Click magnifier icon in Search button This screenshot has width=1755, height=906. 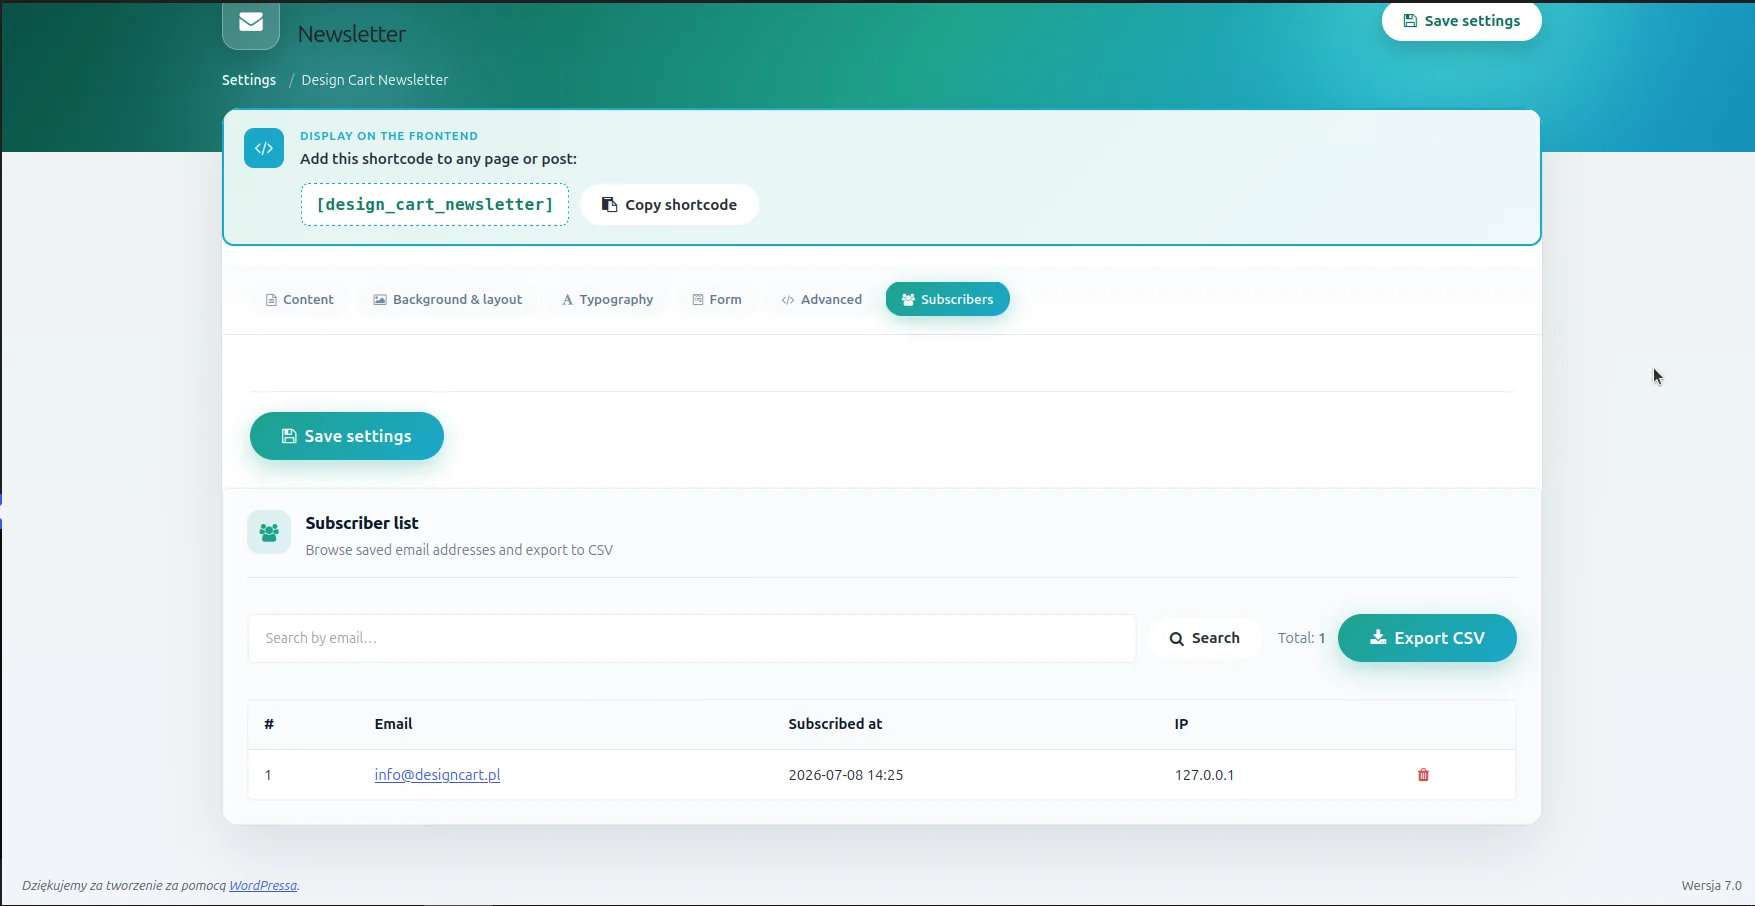(x=1177, y=638)
